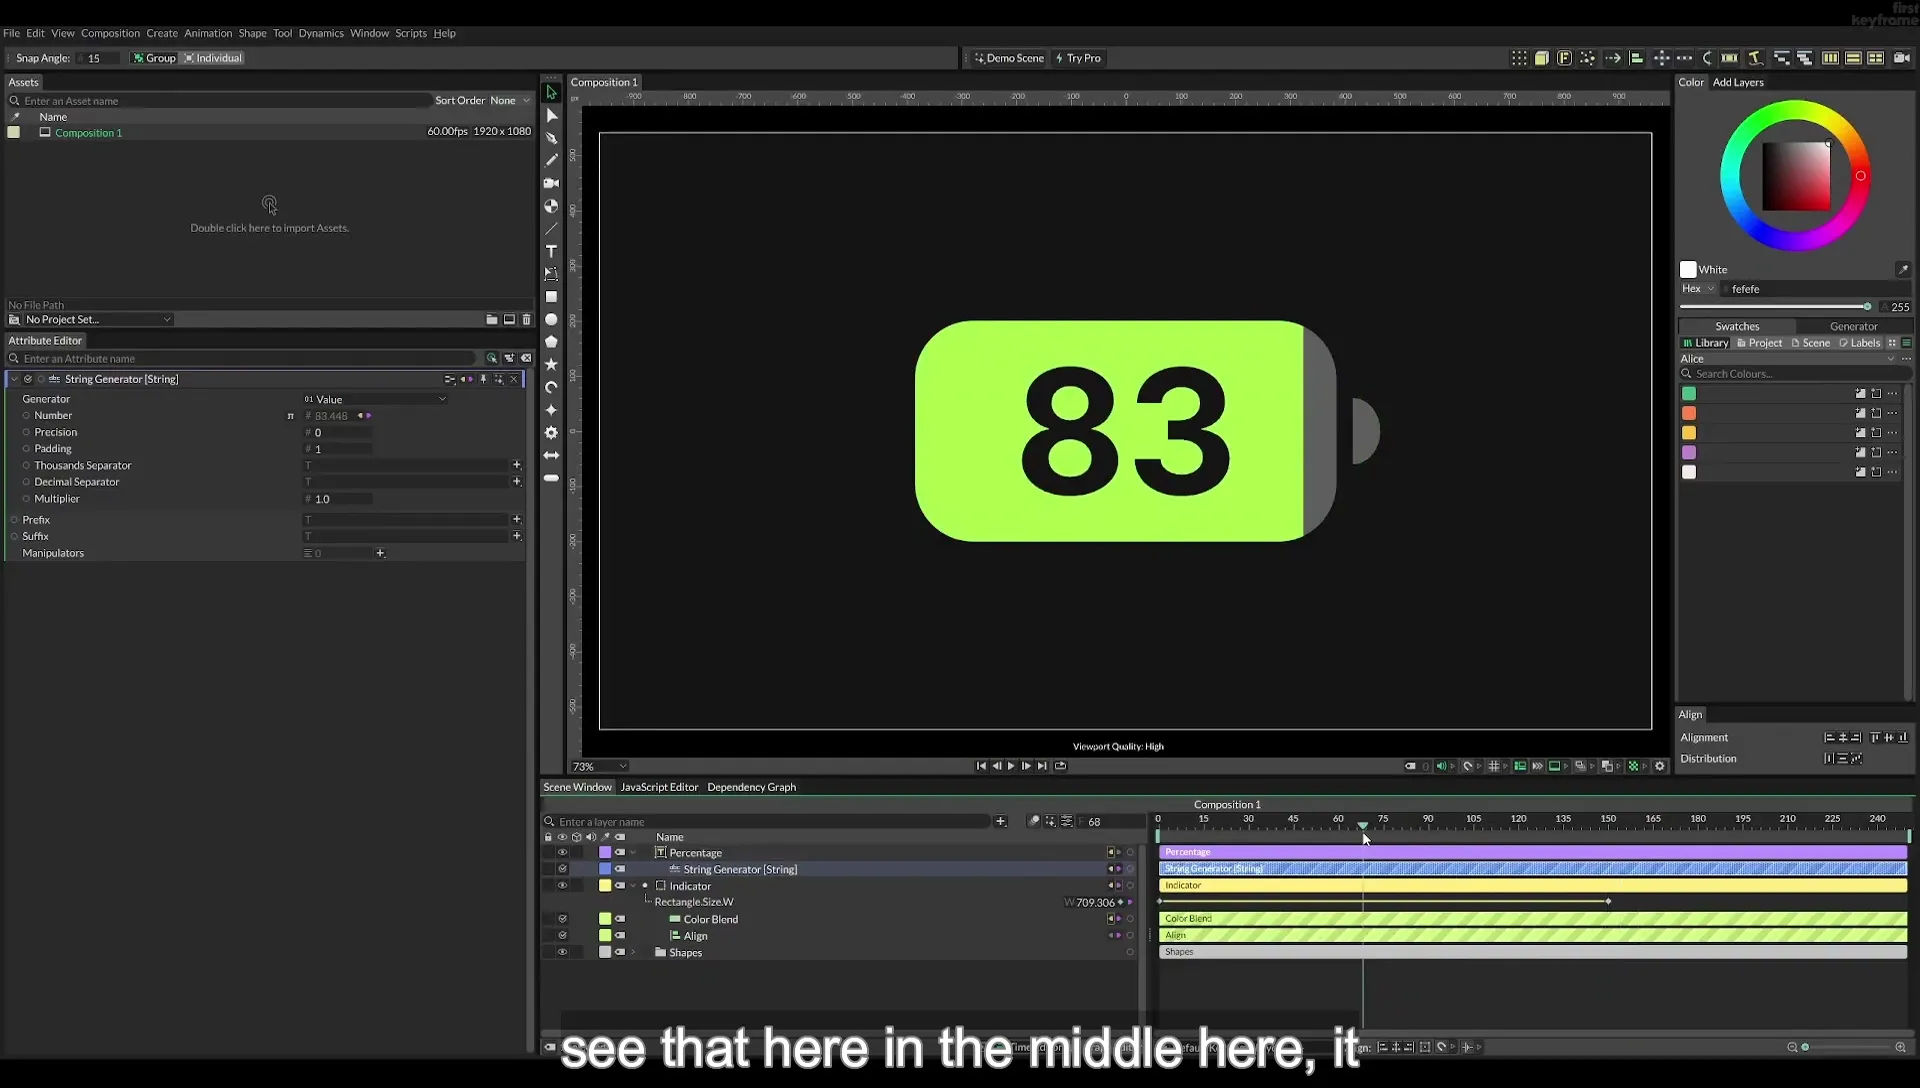Select the green swatch in Alice library
Viewport: 1920px width, 1088px height.
coord(1689,394)
